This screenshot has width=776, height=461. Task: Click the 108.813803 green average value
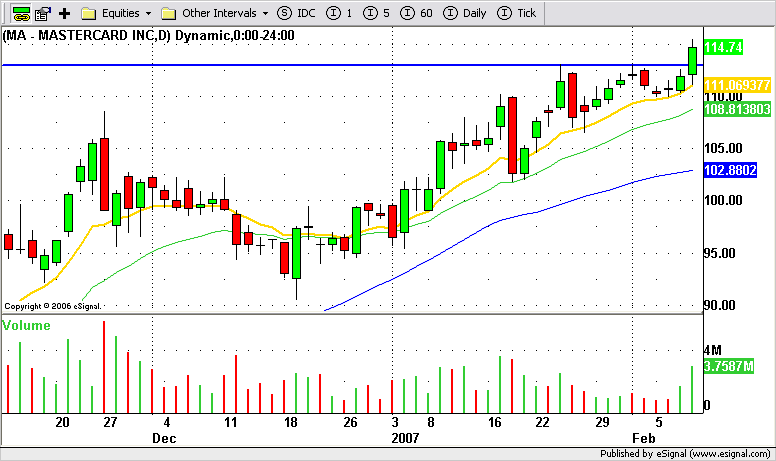(737, 109)
